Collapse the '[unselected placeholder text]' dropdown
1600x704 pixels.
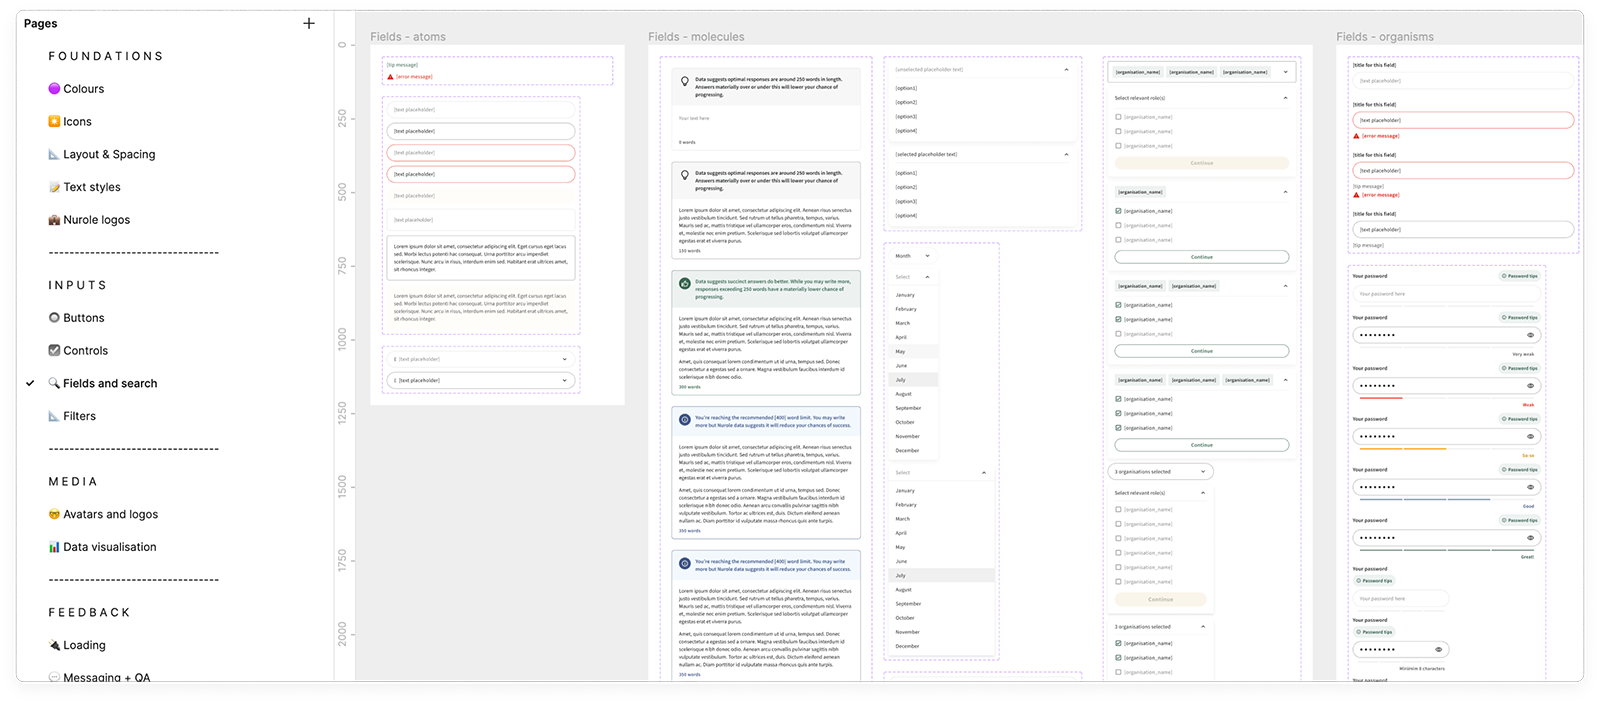pos(1066,70)
